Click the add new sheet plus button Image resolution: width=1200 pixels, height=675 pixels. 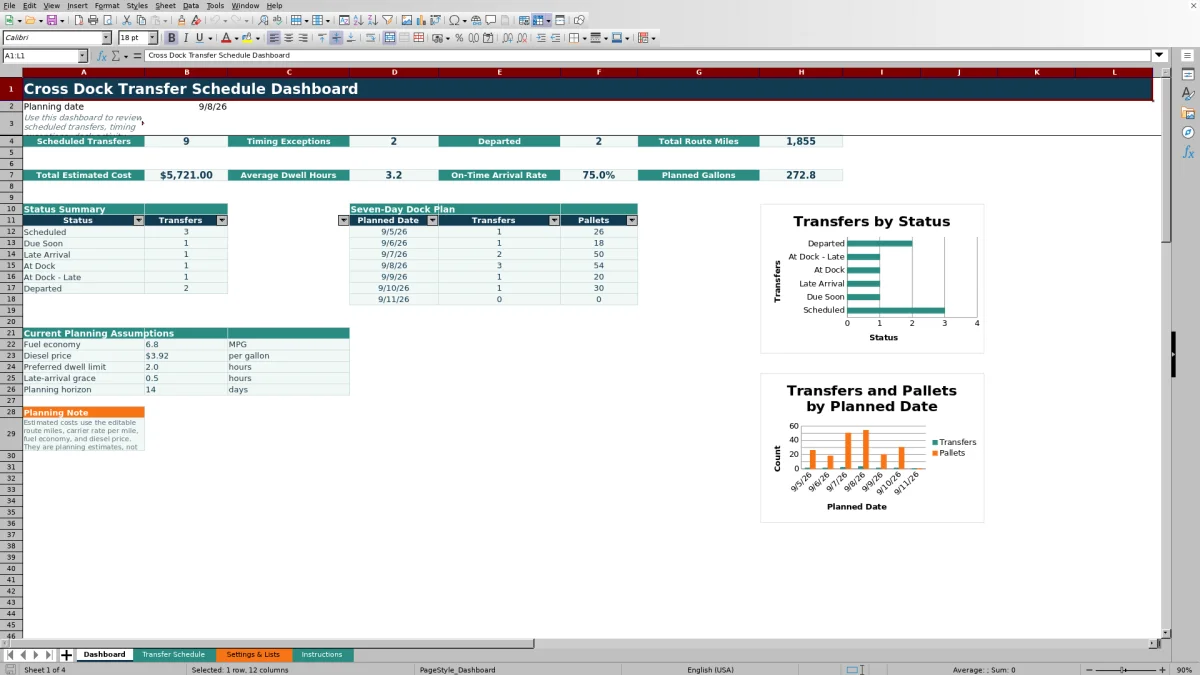[67, 655]
